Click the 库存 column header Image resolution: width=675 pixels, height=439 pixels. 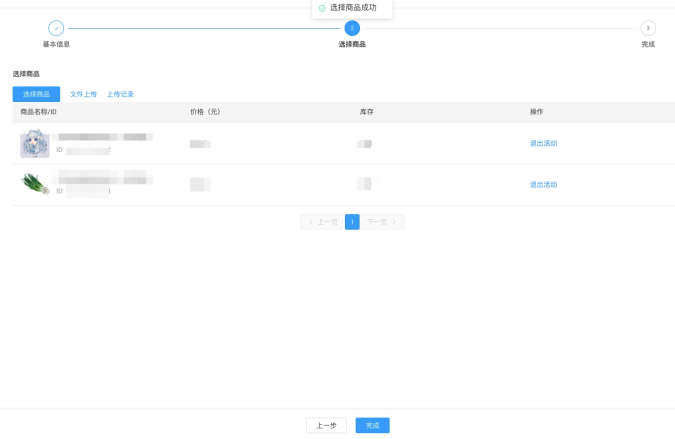[x=366, y=112]
